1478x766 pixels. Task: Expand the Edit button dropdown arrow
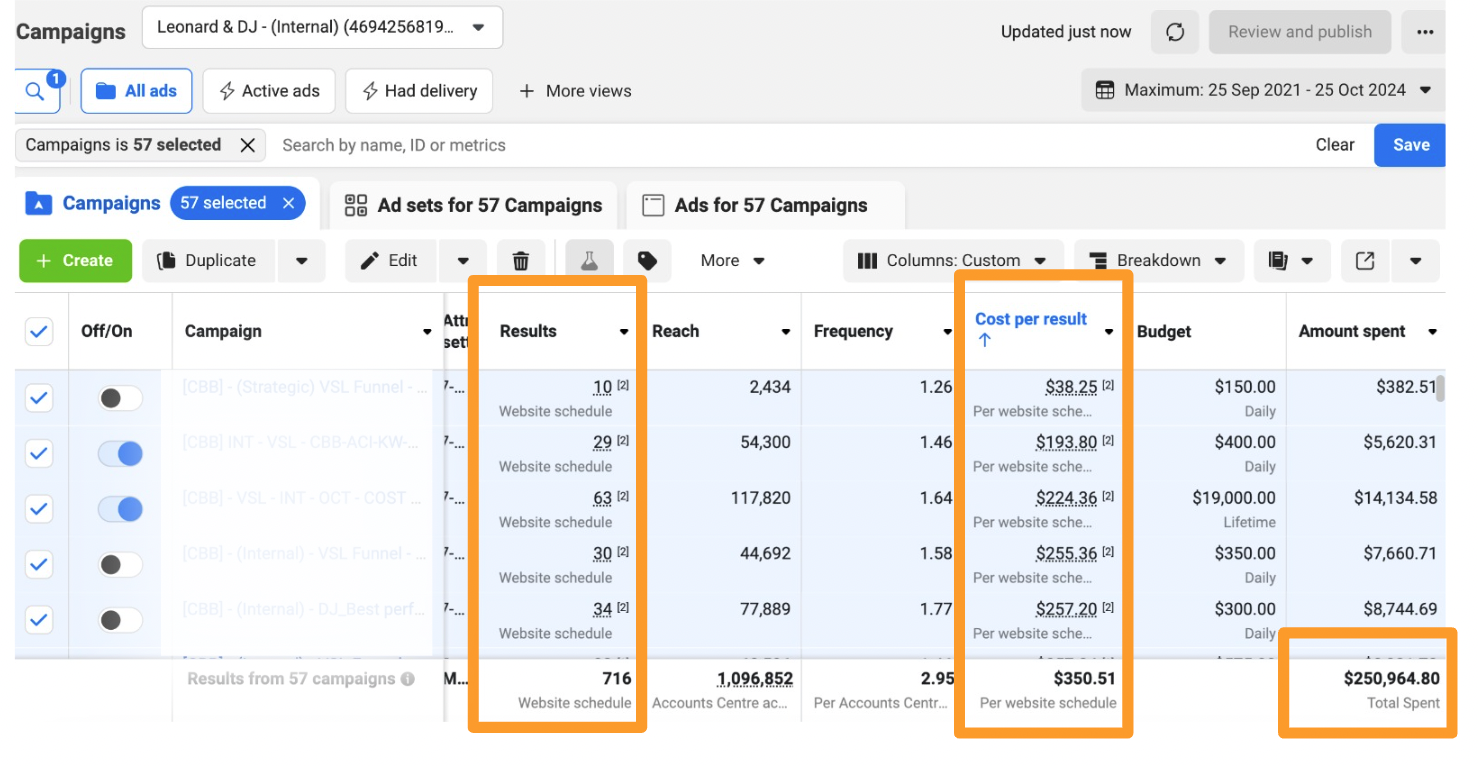click(463, 261)
